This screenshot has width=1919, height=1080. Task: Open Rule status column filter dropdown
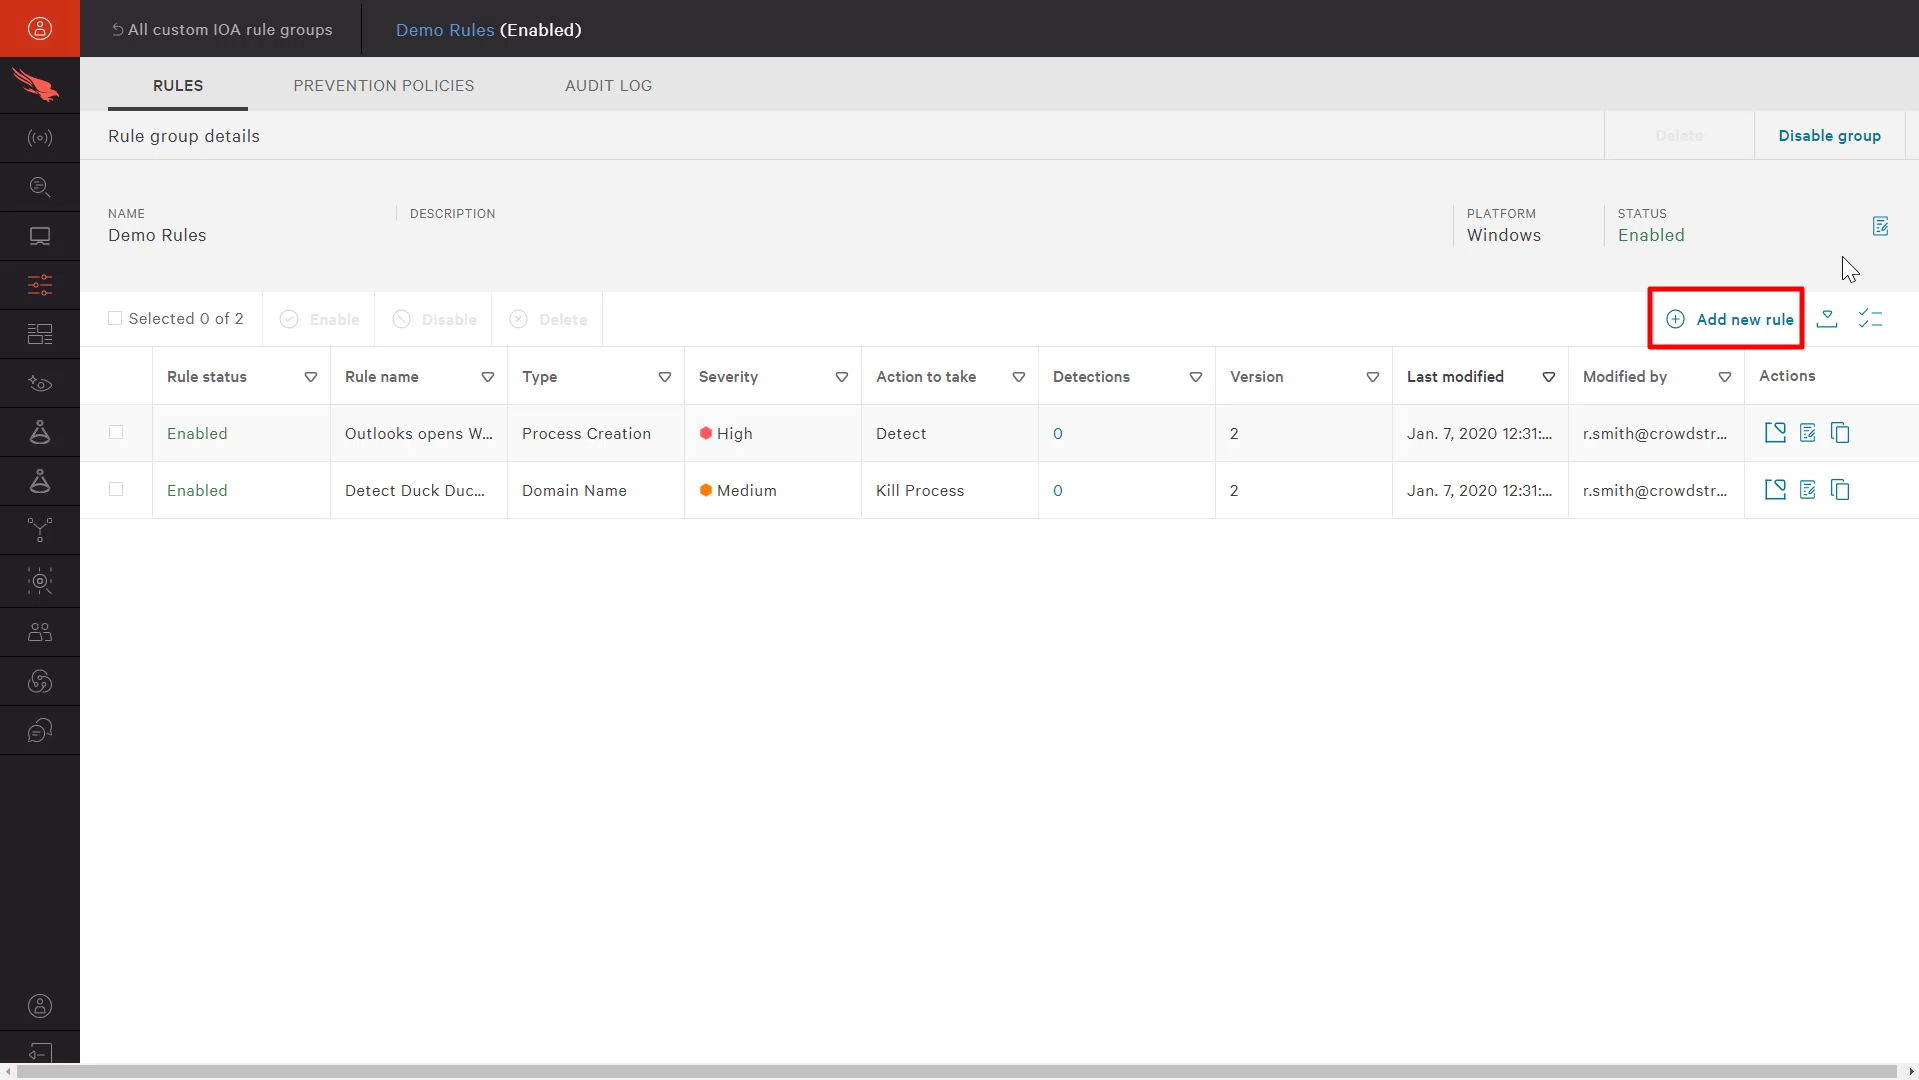[x=311, y=377]
